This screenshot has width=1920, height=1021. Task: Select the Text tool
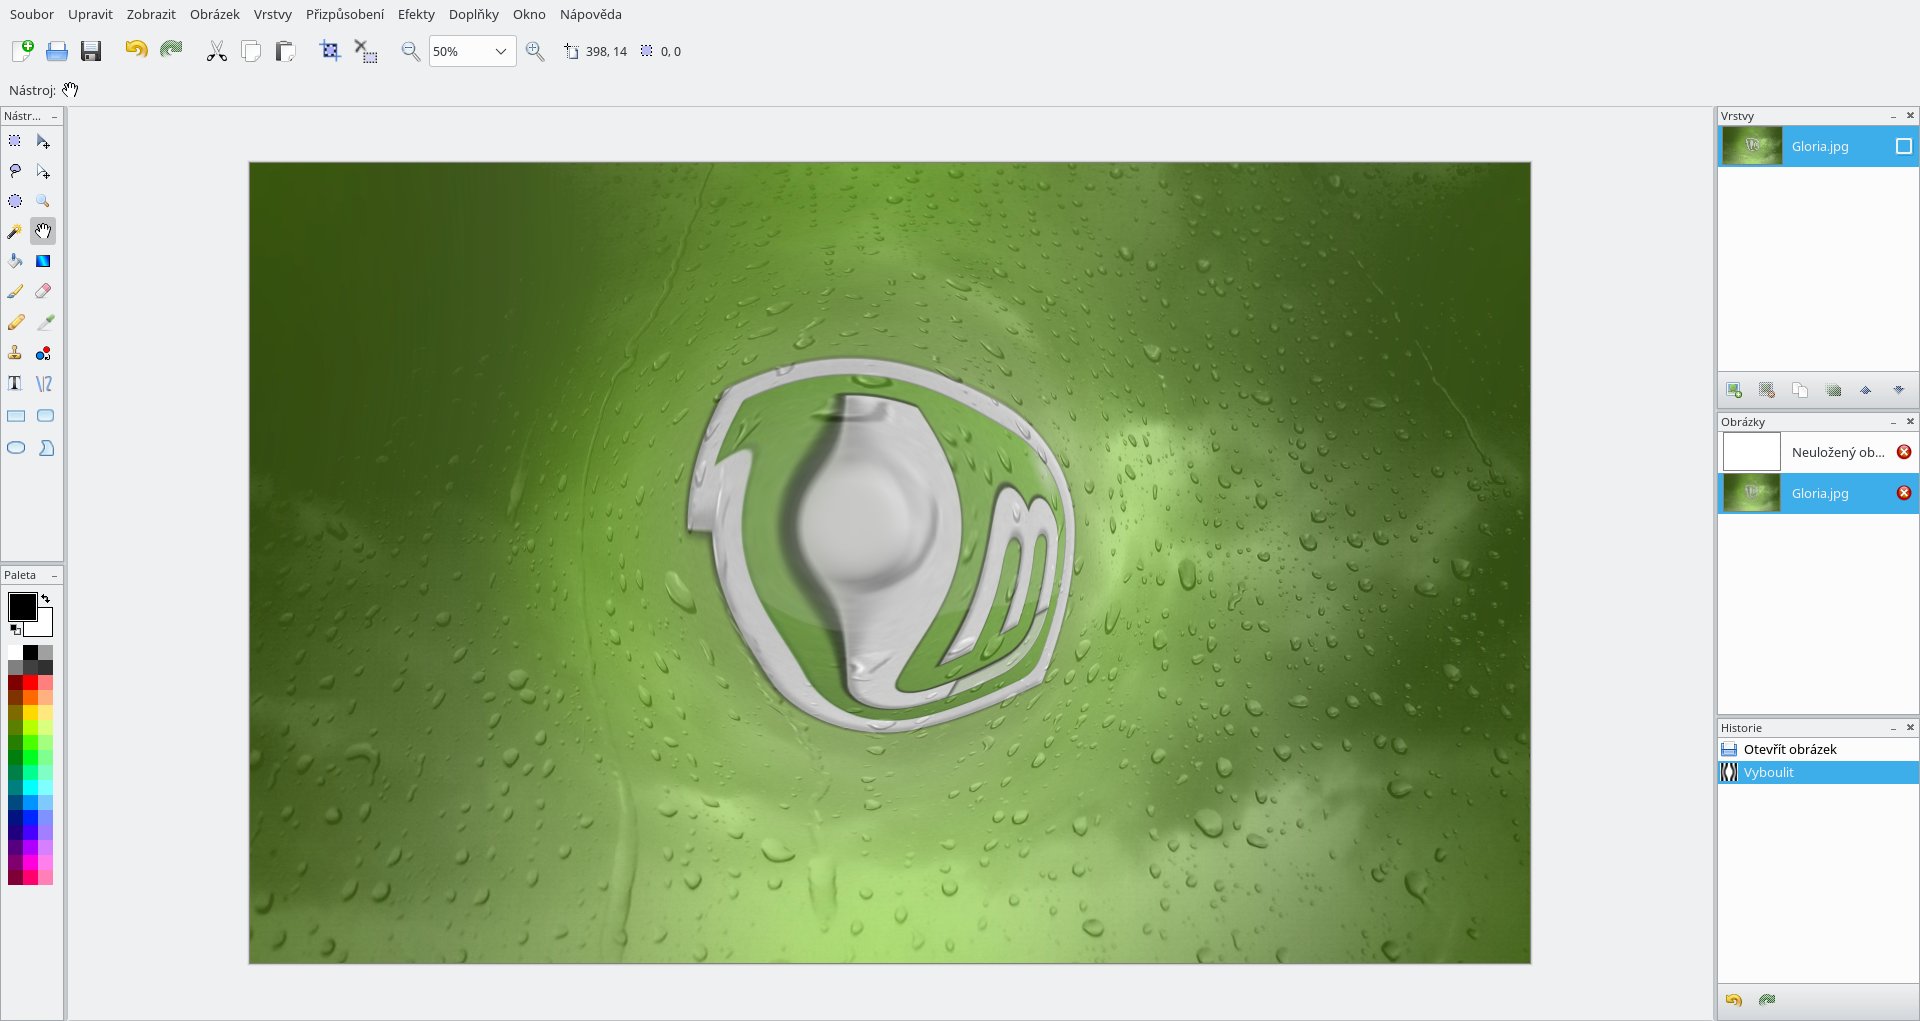click(15, 384)
